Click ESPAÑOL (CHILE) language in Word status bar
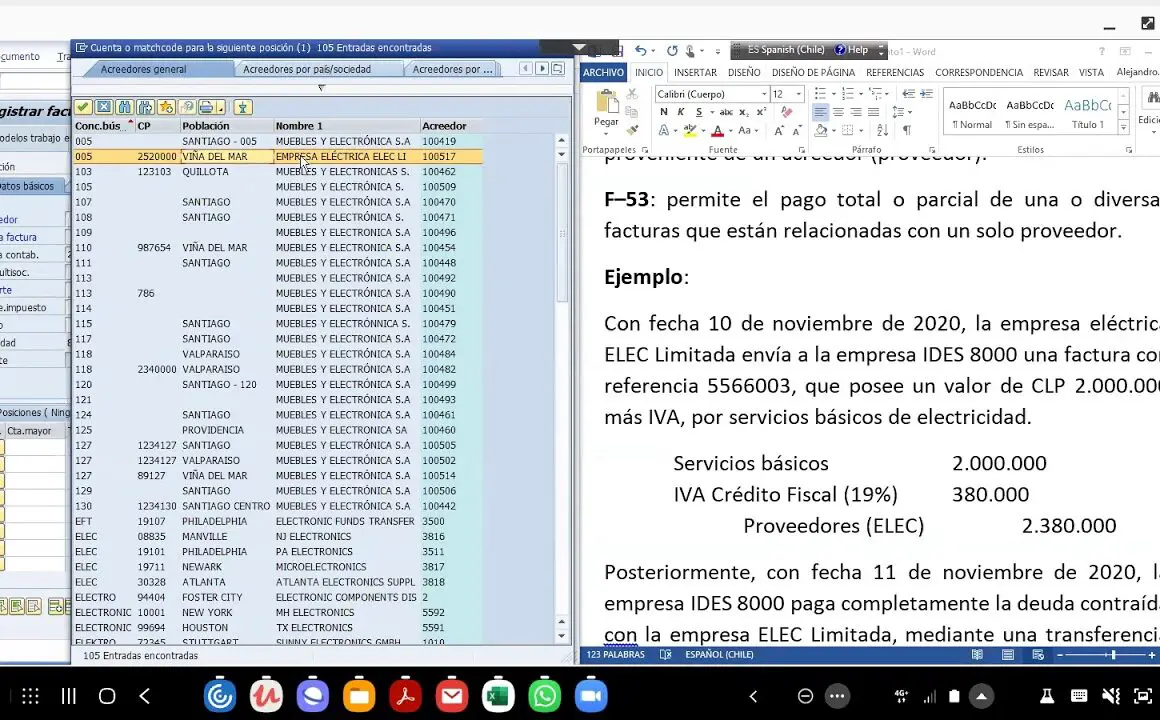This screenshot has height=720, width=1160. tap(719, 654)
